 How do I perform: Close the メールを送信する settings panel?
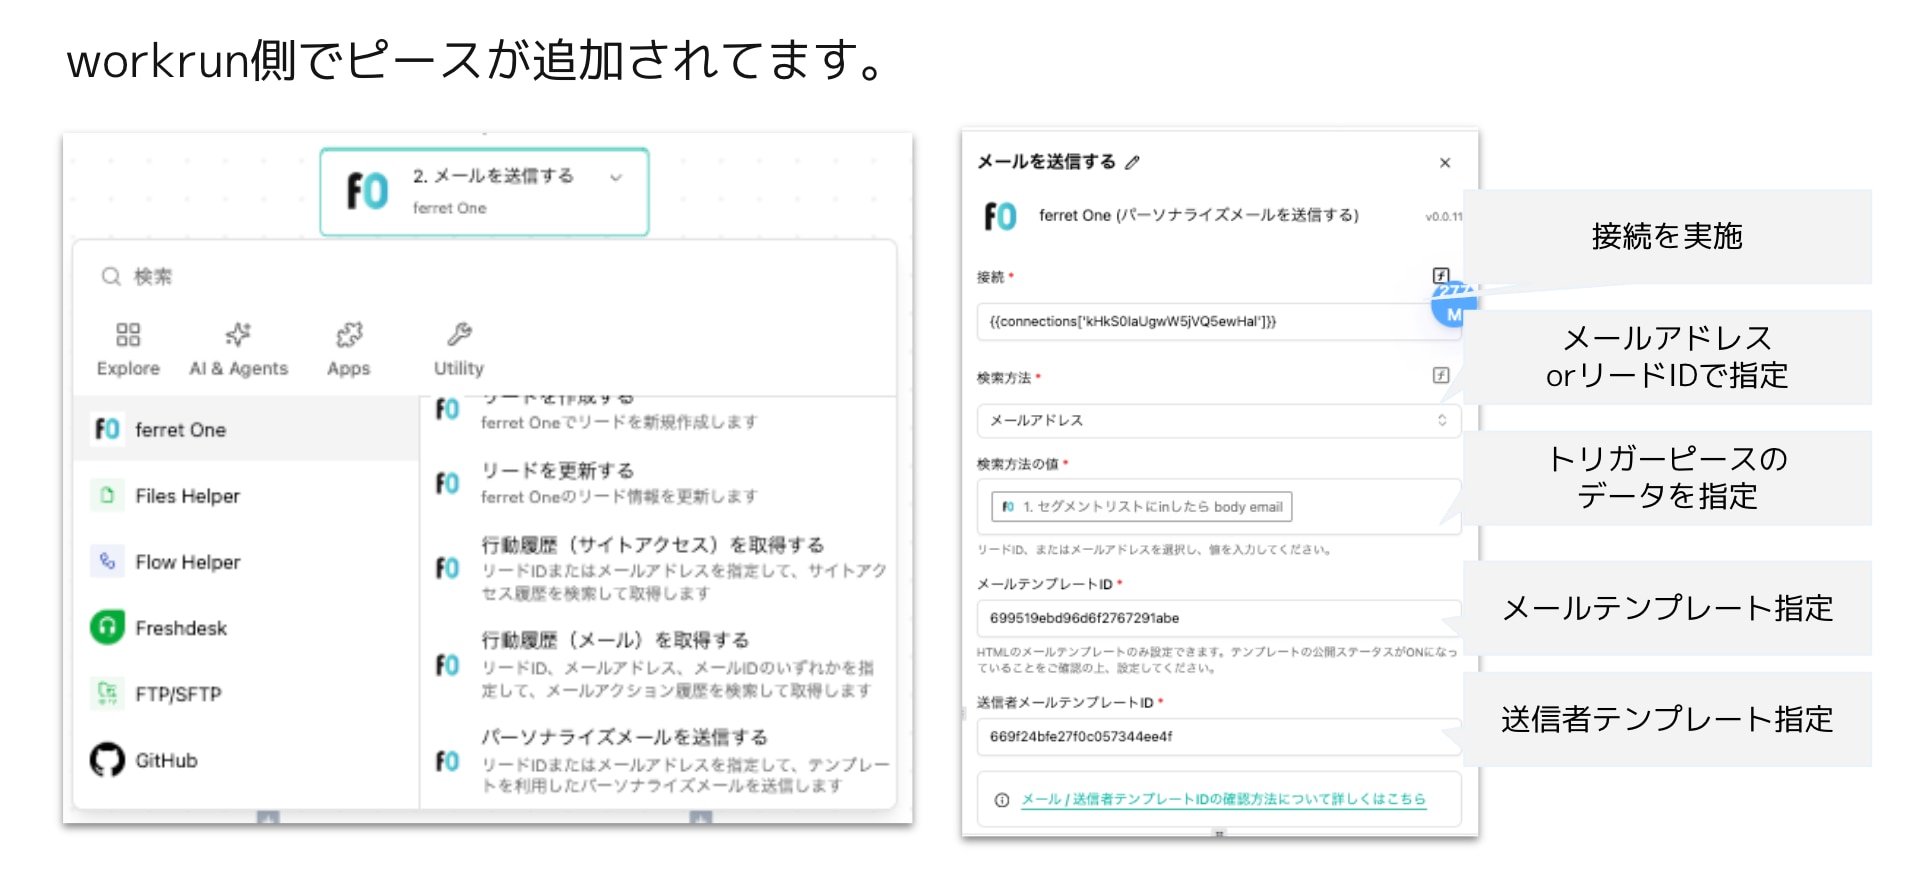(x=1444, y=163)
